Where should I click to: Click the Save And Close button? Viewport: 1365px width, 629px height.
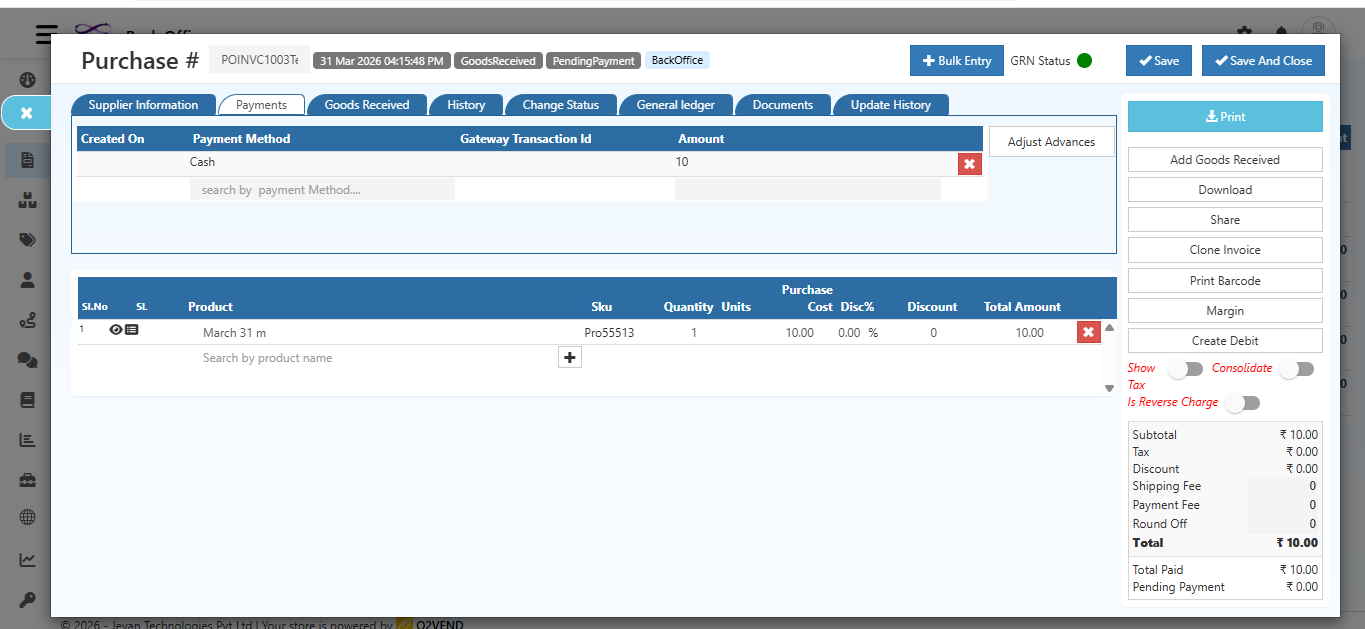(x=1262, y=61)
